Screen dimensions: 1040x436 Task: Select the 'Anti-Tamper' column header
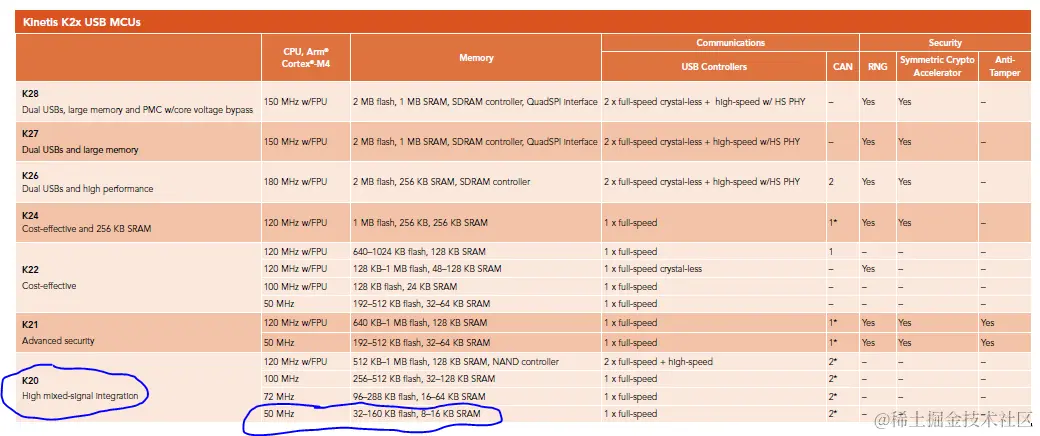[x=1004, y=66]
